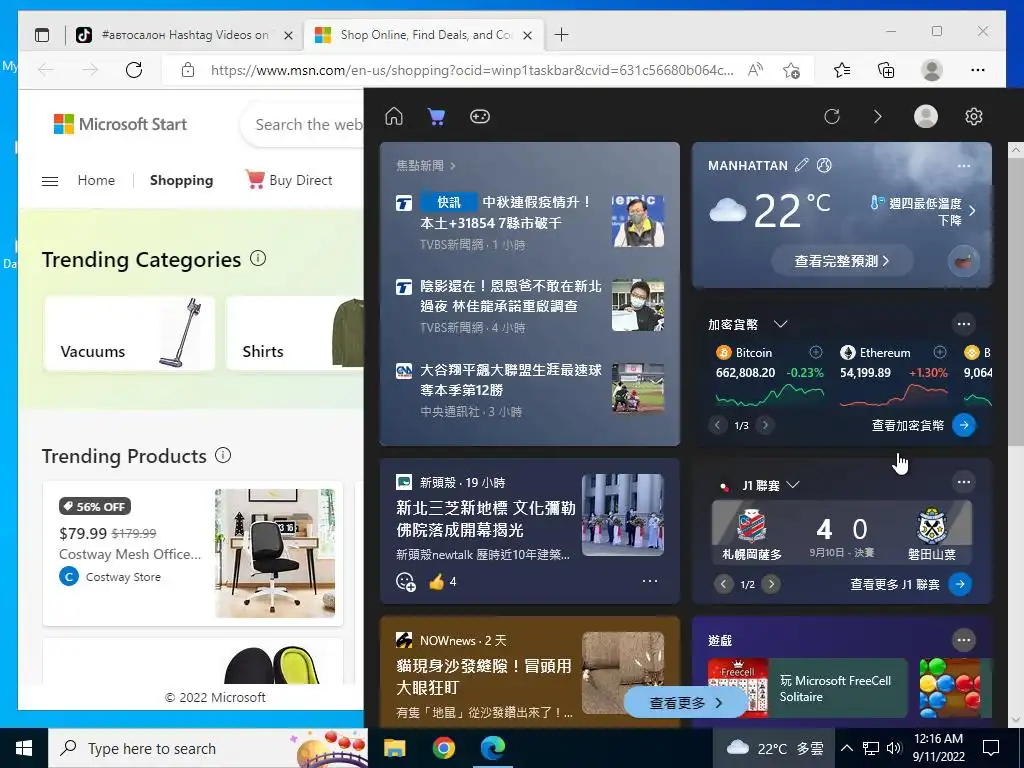Image resolution: width=1024 pixels, height=768 pixels.
Task: Click the blue arrow next to 查看更多 J1 聯賽
Action: click(960, 584)
